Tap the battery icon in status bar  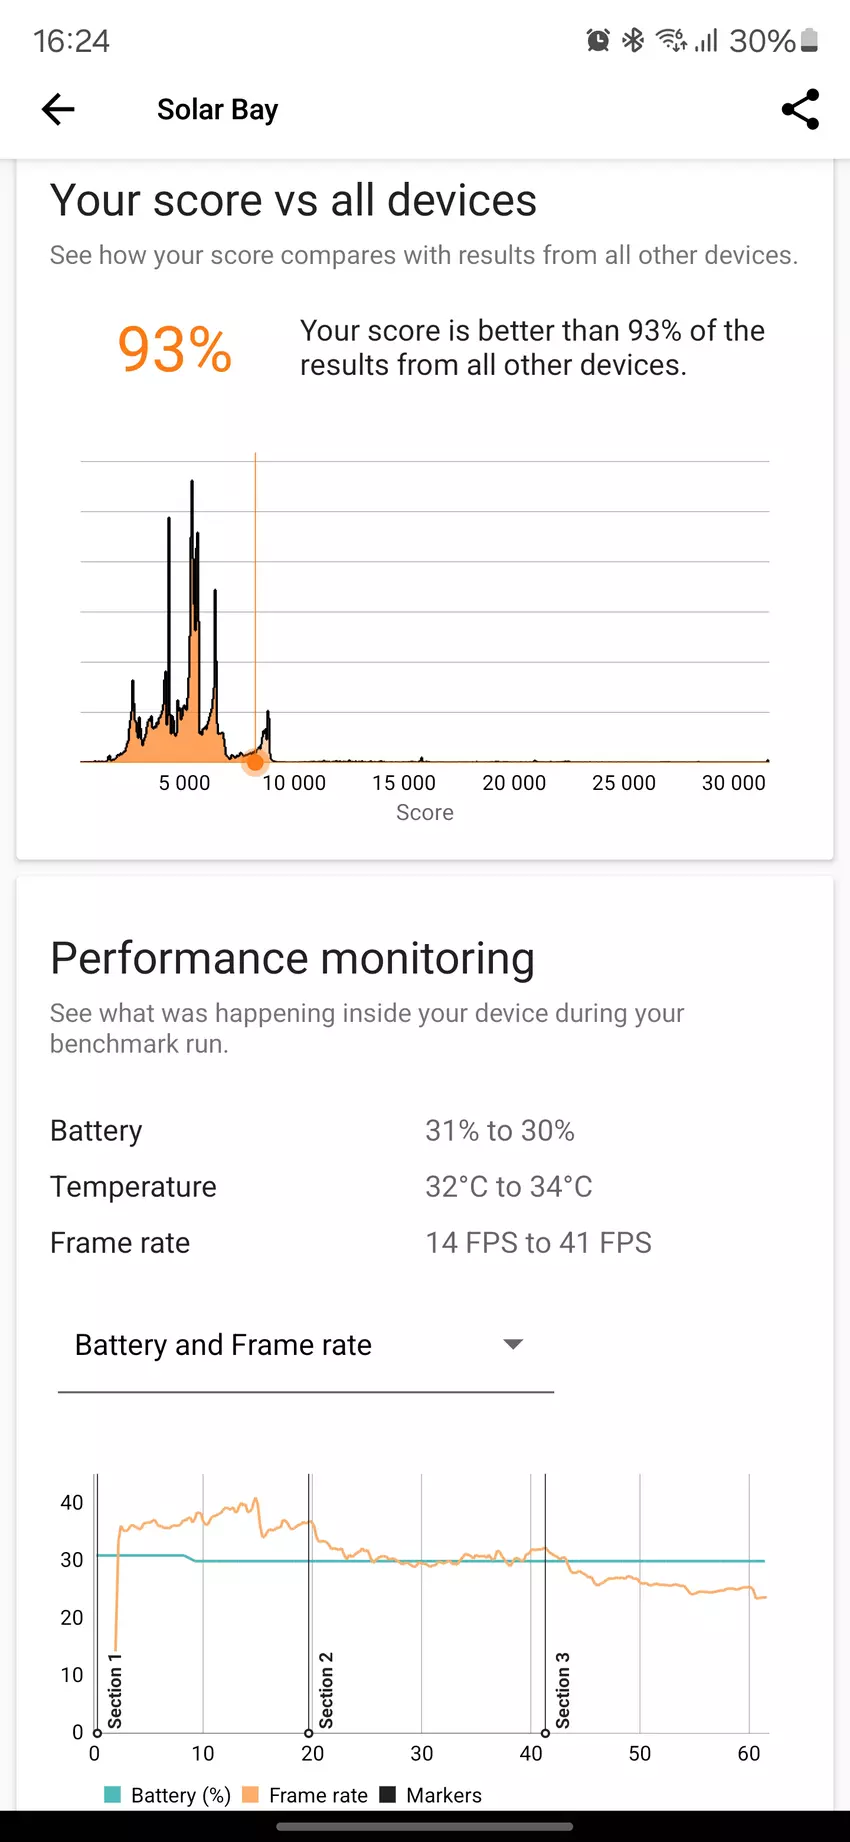(810, 40)
